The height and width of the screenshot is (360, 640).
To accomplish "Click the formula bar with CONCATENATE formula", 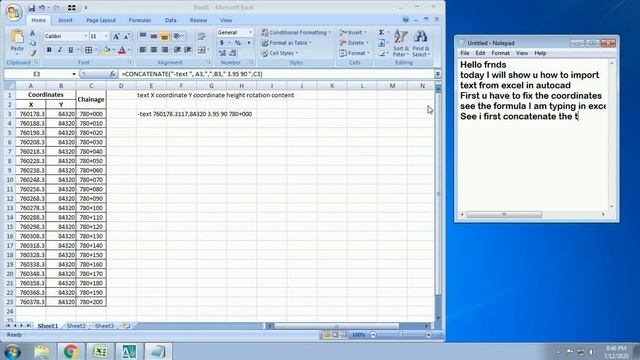I will (276, 74).
